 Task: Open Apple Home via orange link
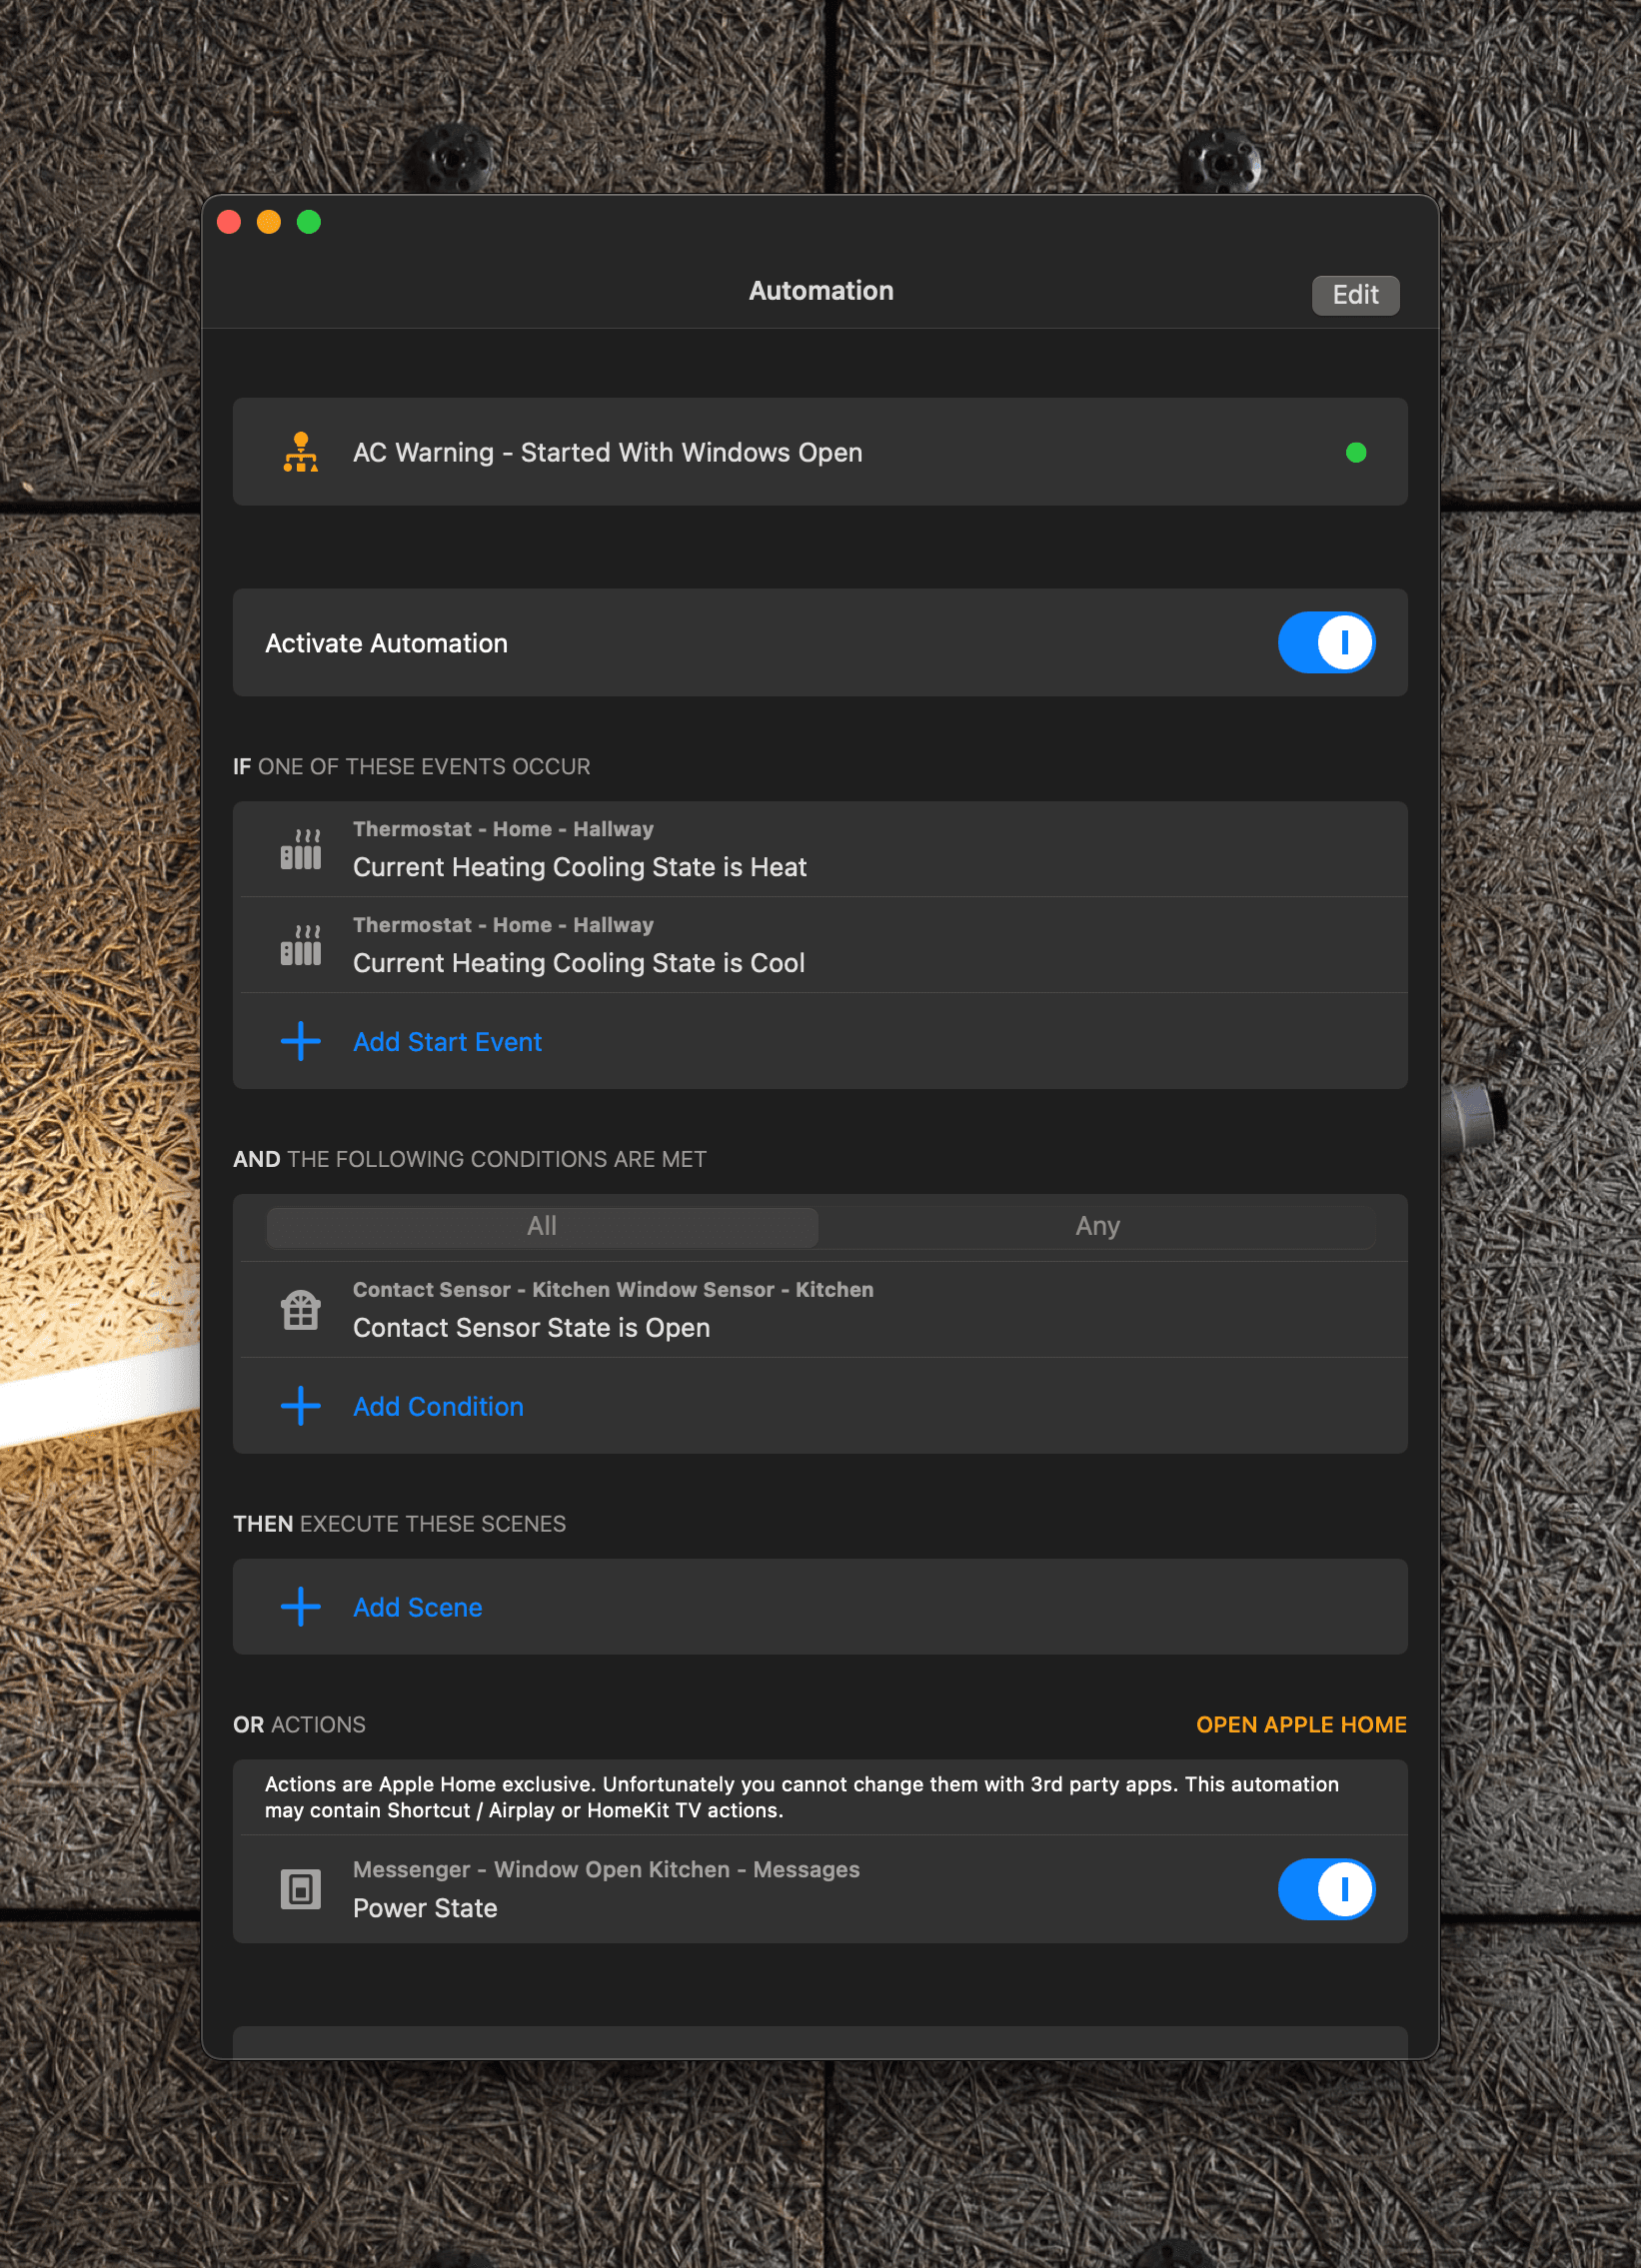[1300, 1724]
